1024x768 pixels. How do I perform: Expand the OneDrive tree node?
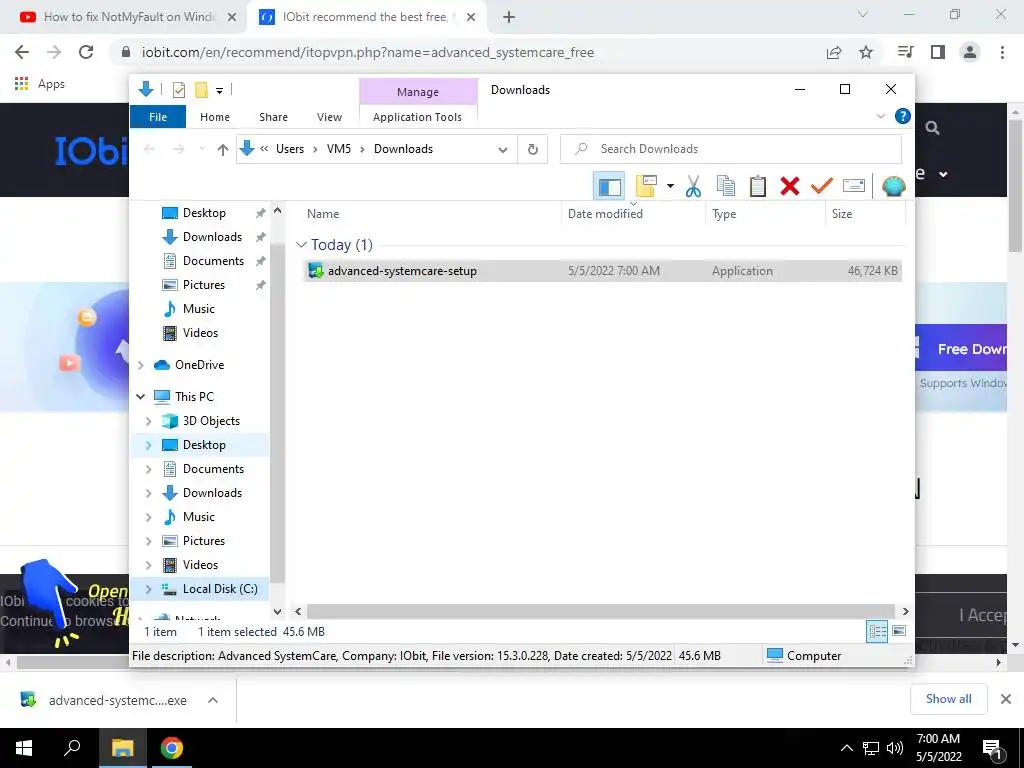140,365
